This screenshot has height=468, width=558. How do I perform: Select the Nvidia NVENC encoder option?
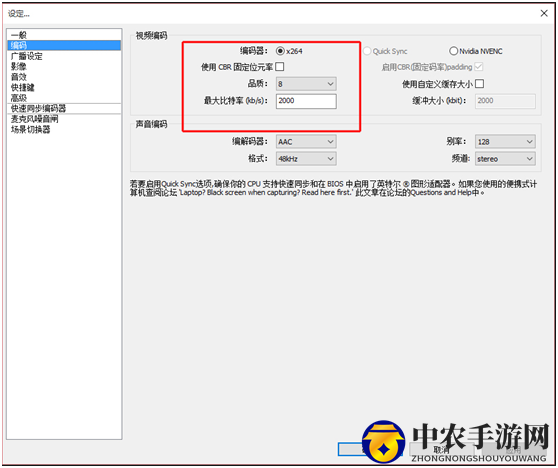453,51
